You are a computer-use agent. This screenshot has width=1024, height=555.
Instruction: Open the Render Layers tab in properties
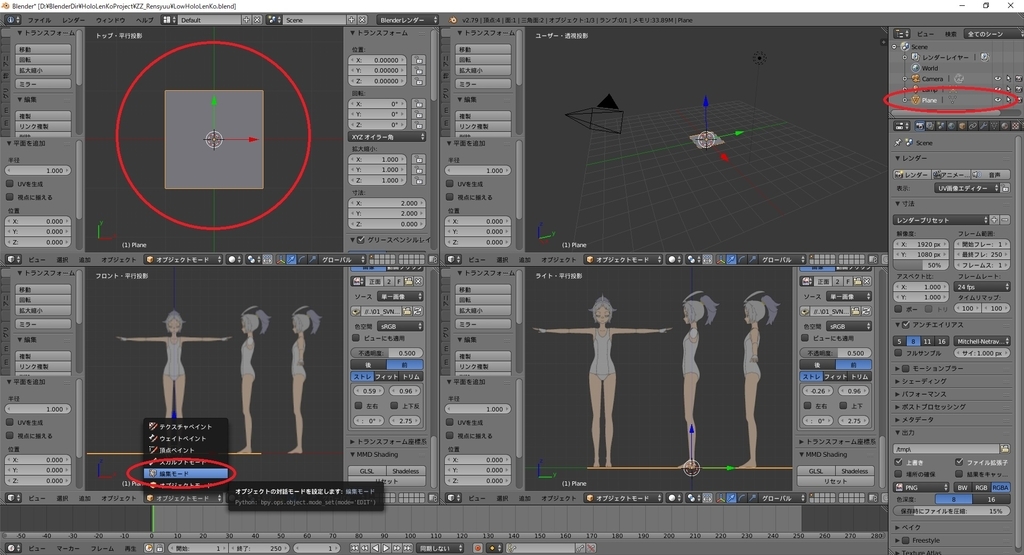(930, 125)
